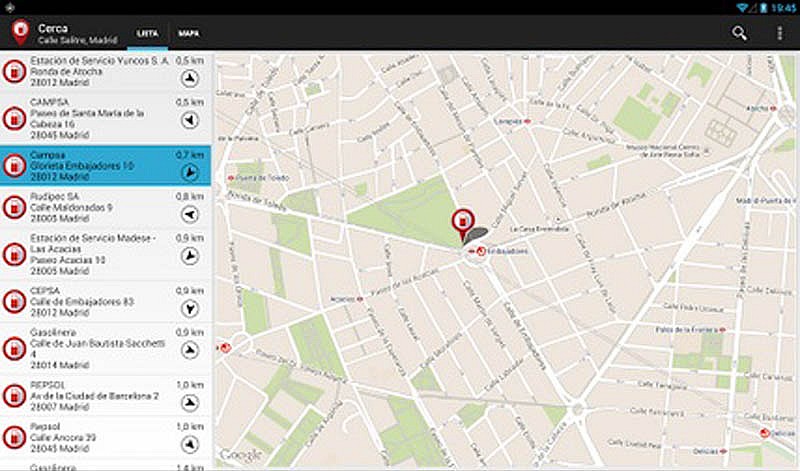The height and width of the screenshot is (471, 800).
Task: Tap the 'Calle Salitre, Madrid' location subtitle
Action: pyautogui.click(x=78, y=40)
